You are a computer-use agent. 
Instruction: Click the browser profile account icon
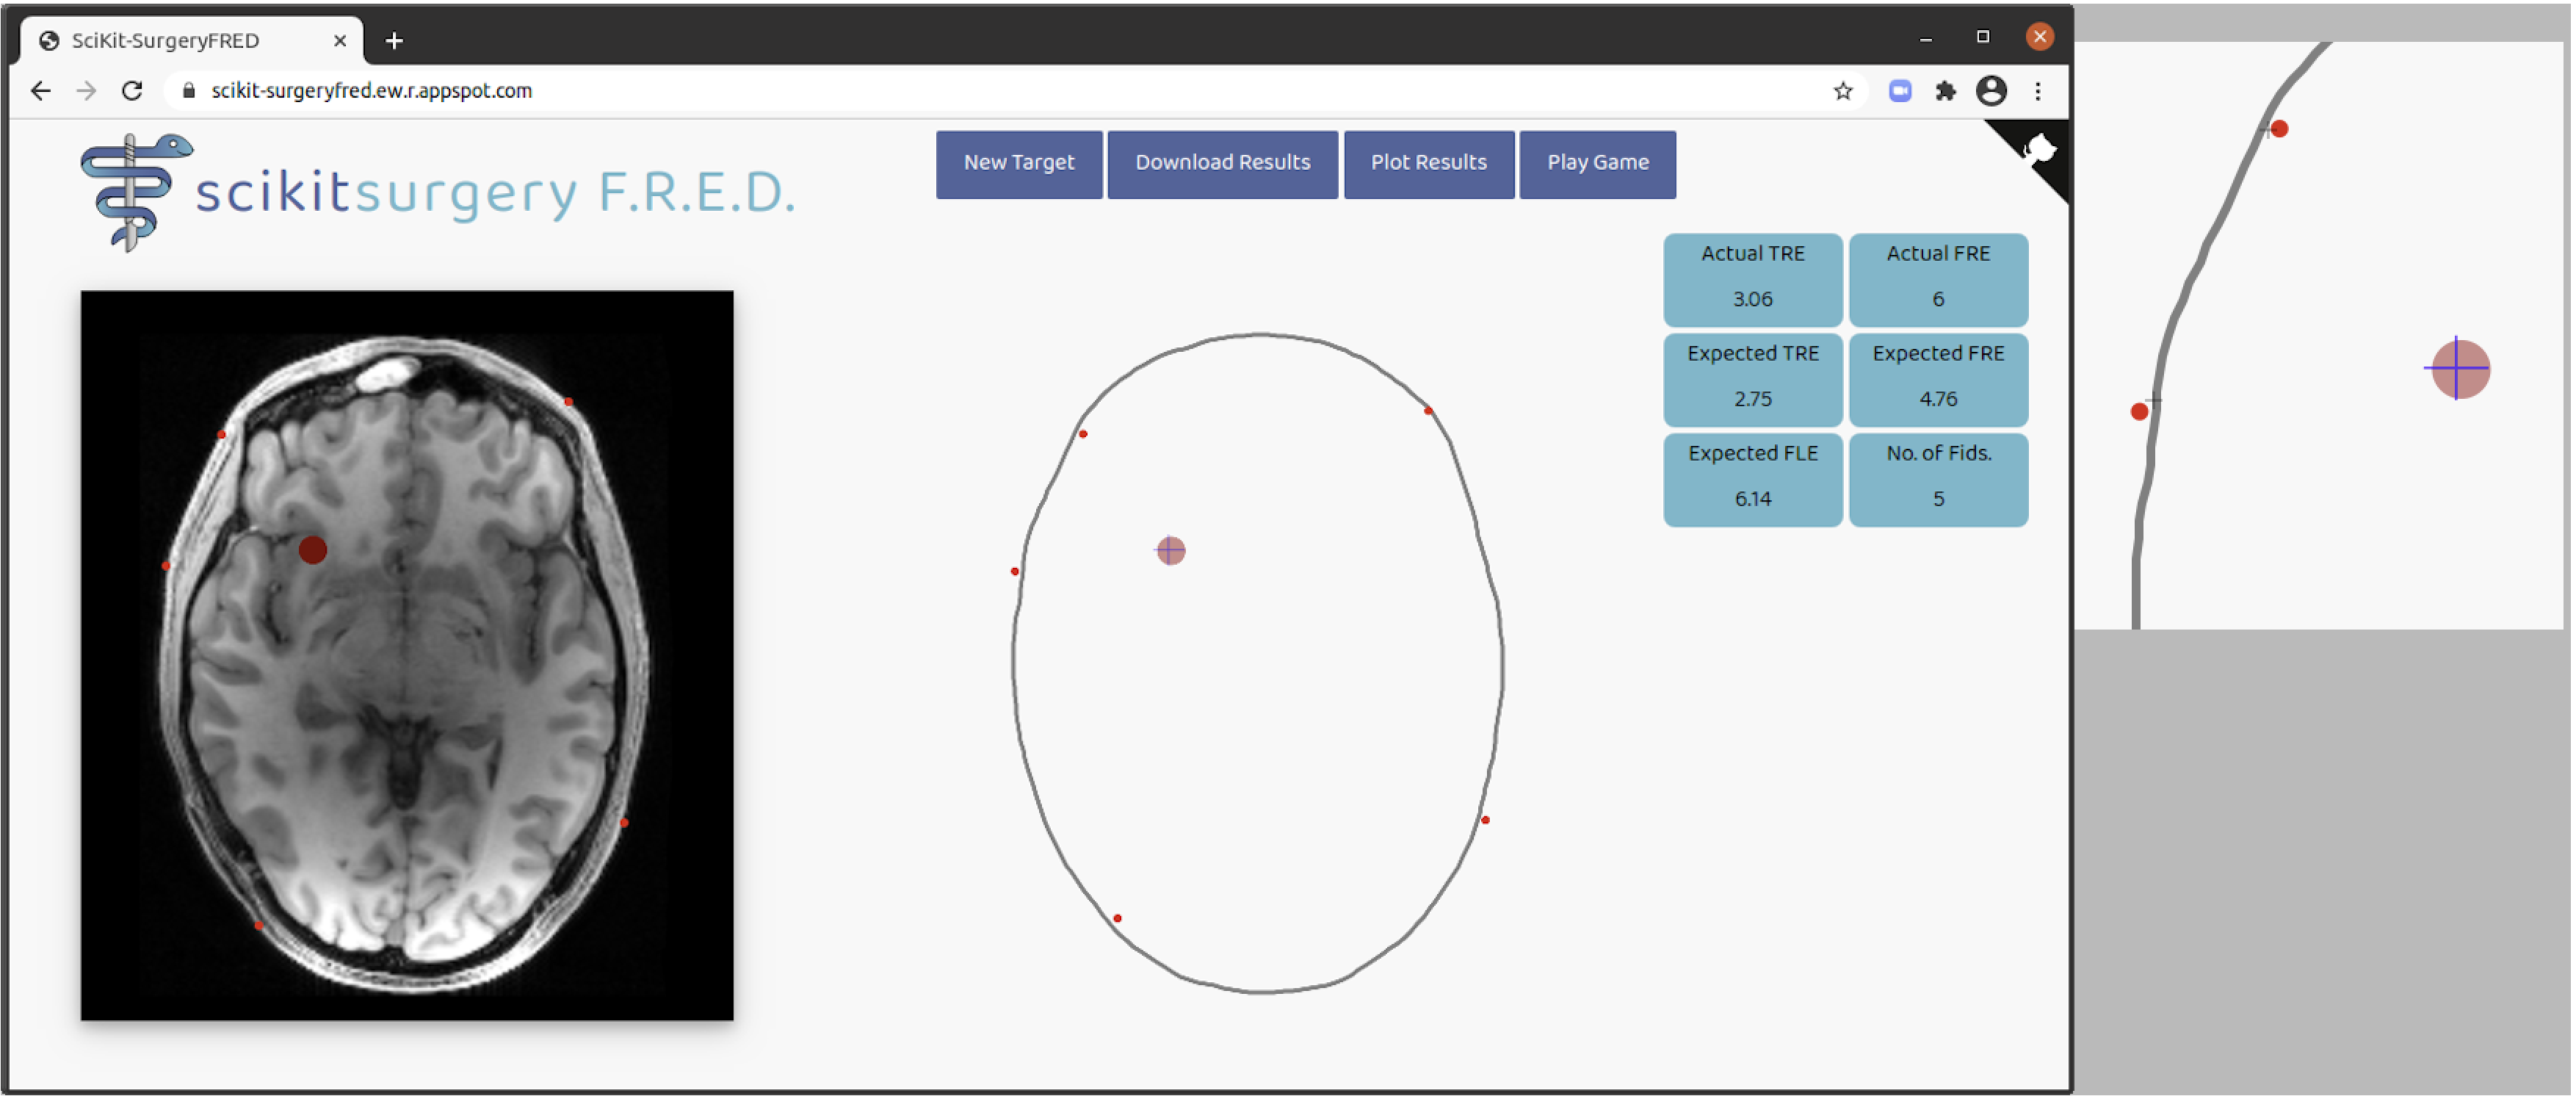tap(1993, 89)
